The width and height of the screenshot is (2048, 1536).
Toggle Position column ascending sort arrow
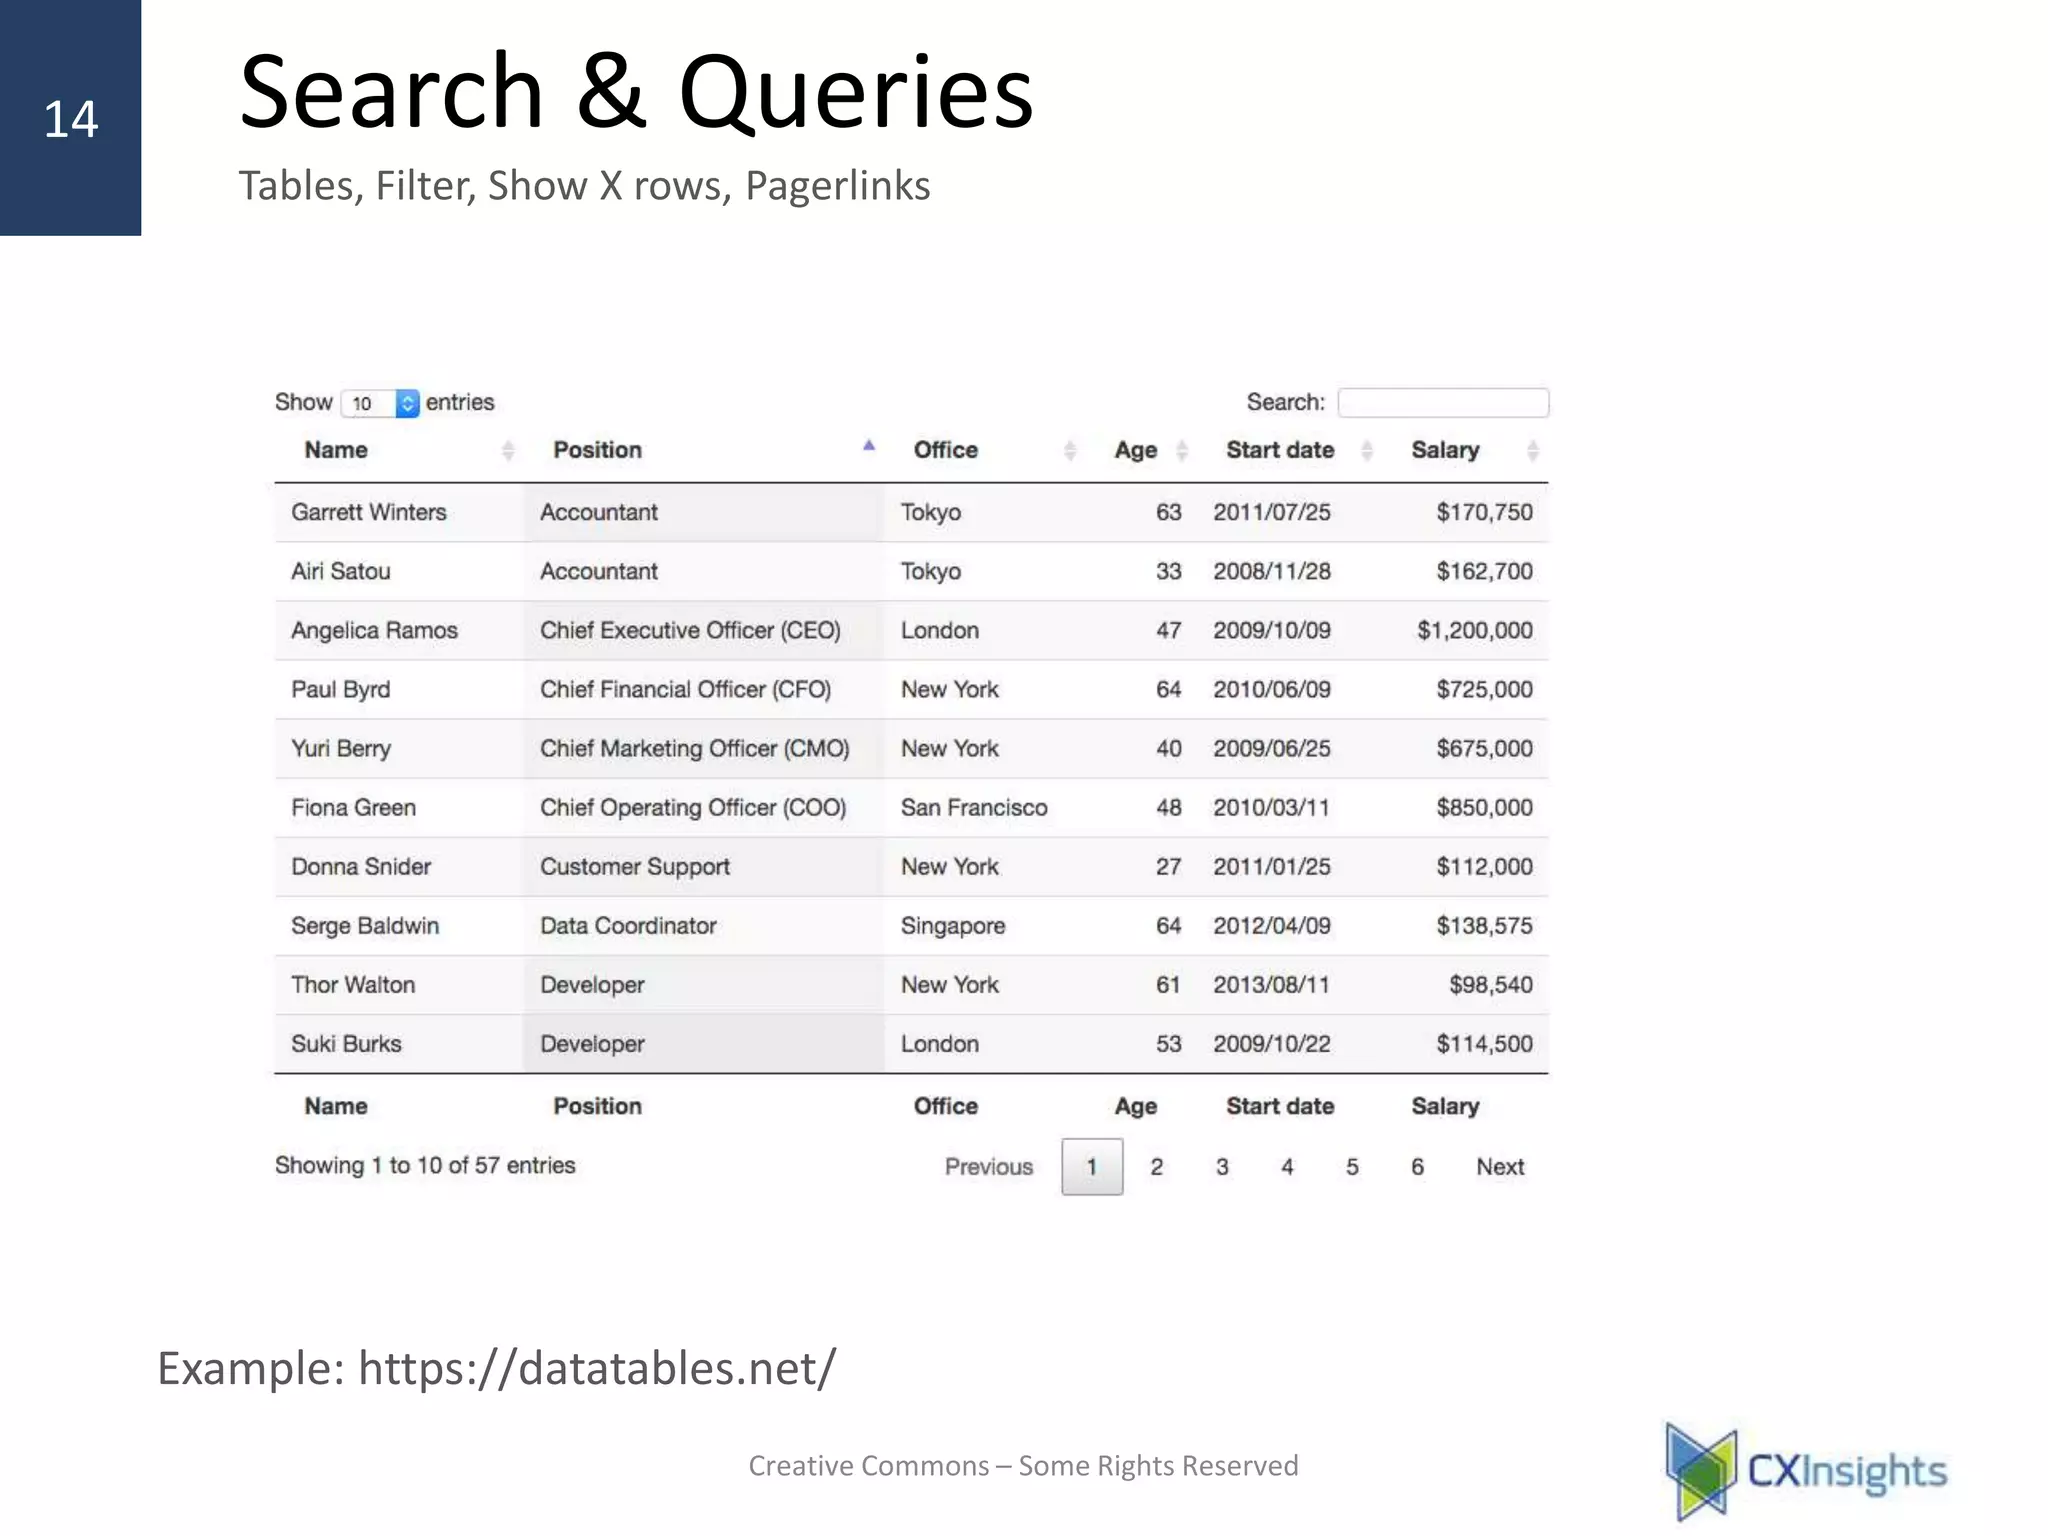tap(869, 446)
